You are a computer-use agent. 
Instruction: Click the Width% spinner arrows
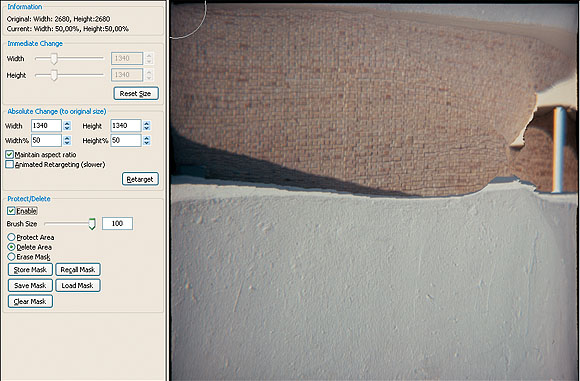[67, 141]
